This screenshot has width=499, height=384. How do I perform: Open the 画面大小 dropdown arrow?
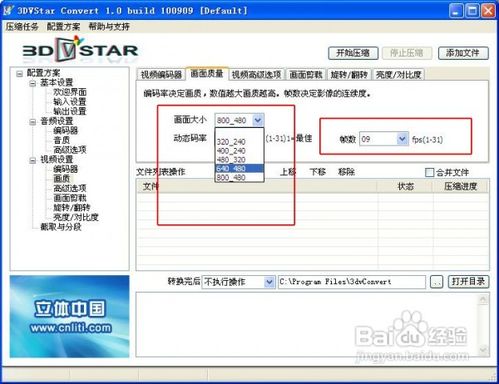click(258, 120)
